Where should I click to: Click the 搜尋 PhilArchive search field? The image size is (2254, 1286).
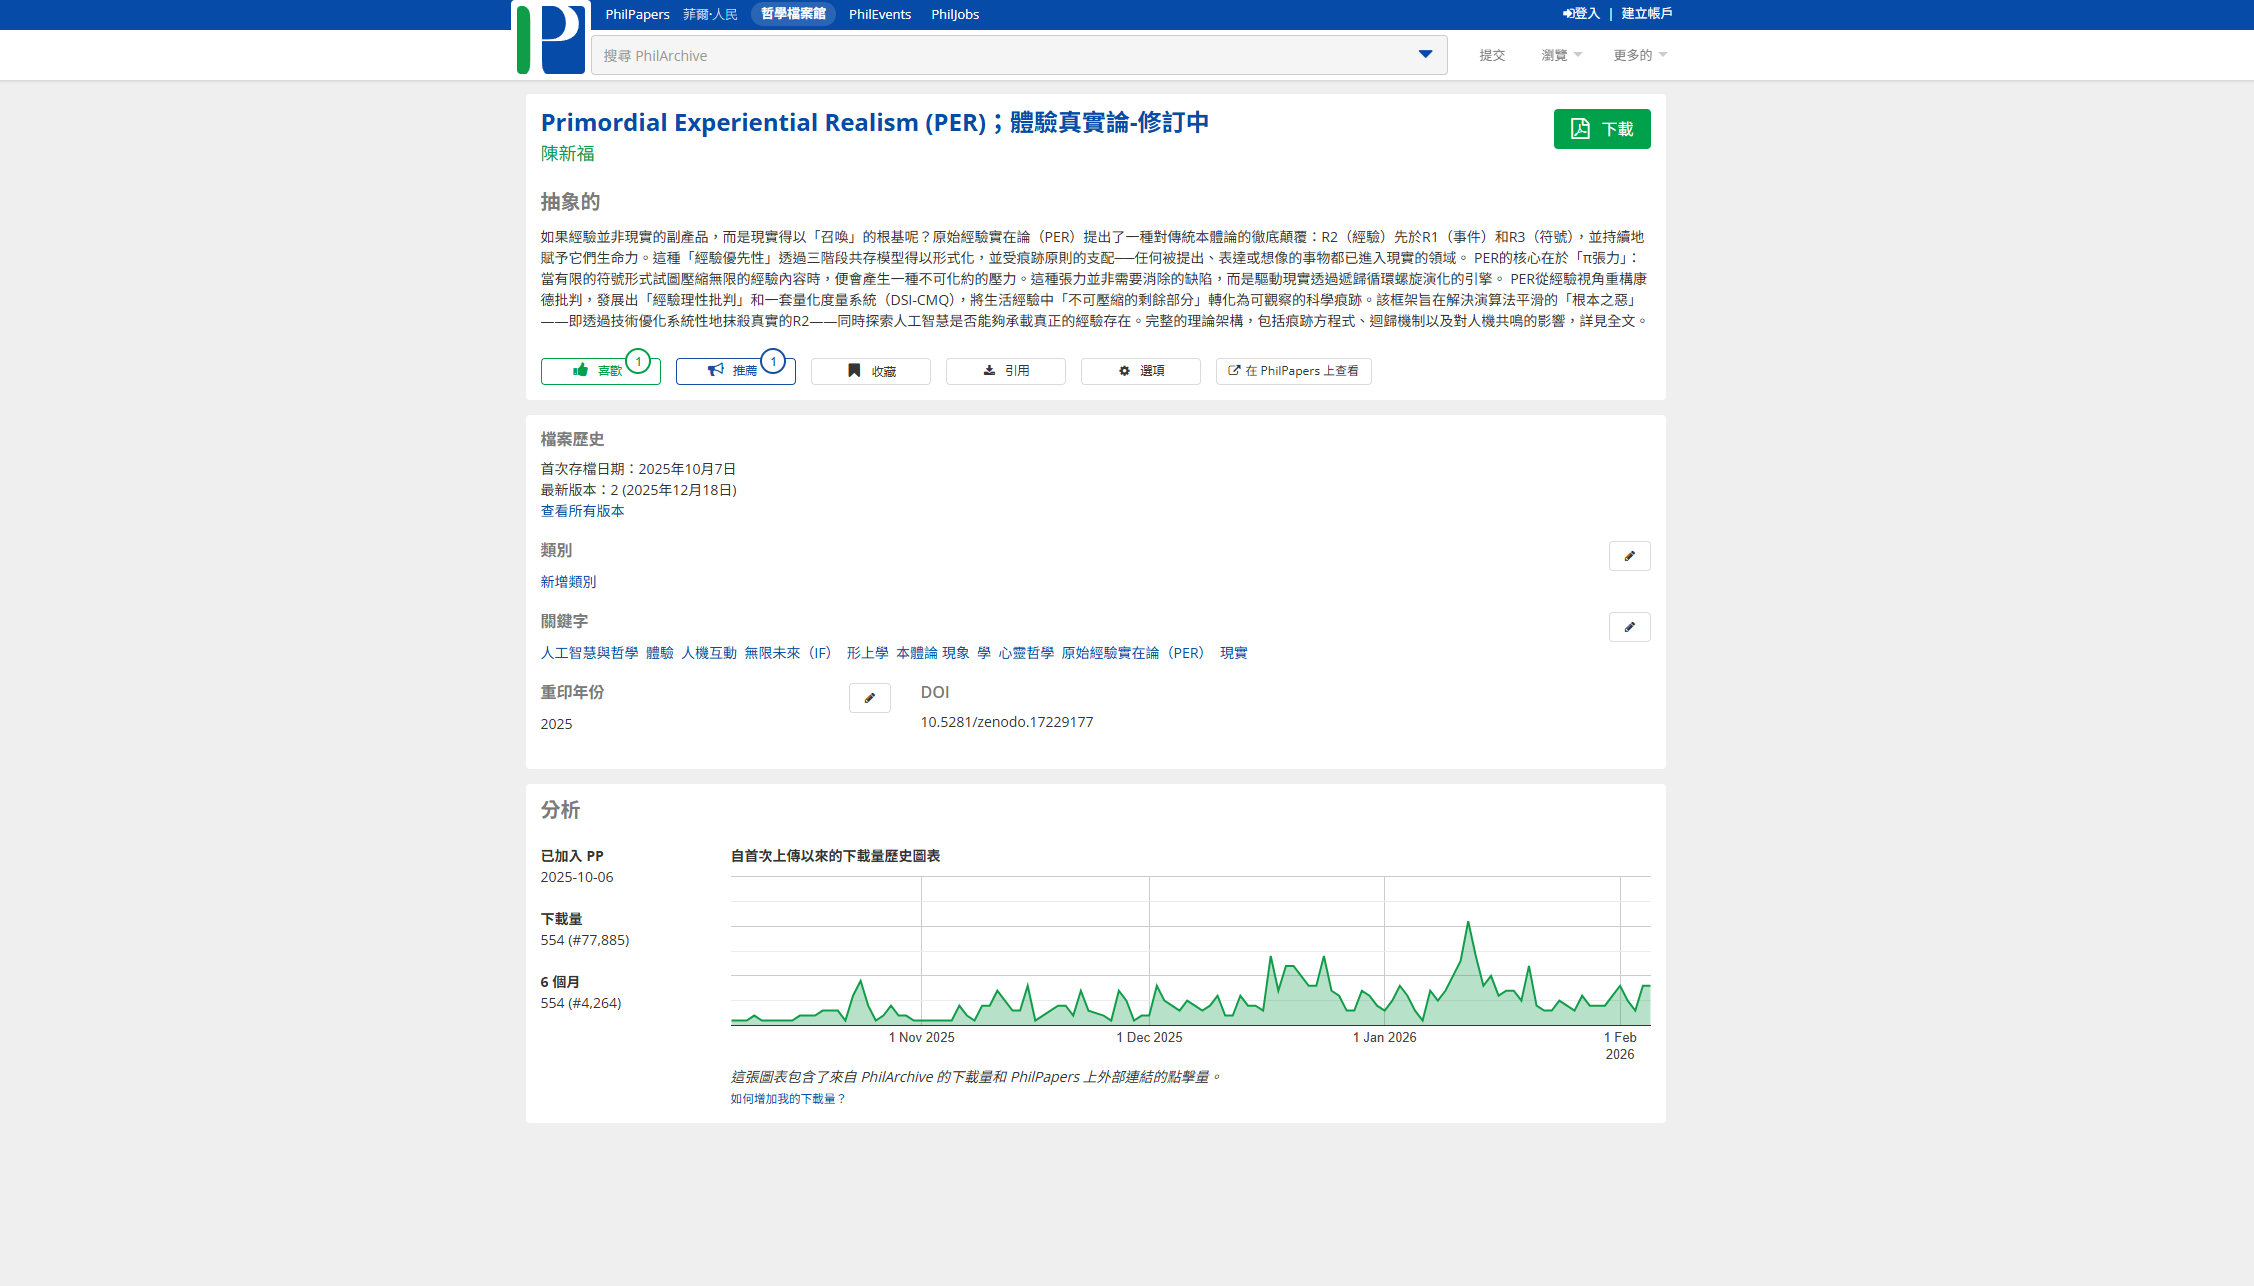click(1000, 55)
